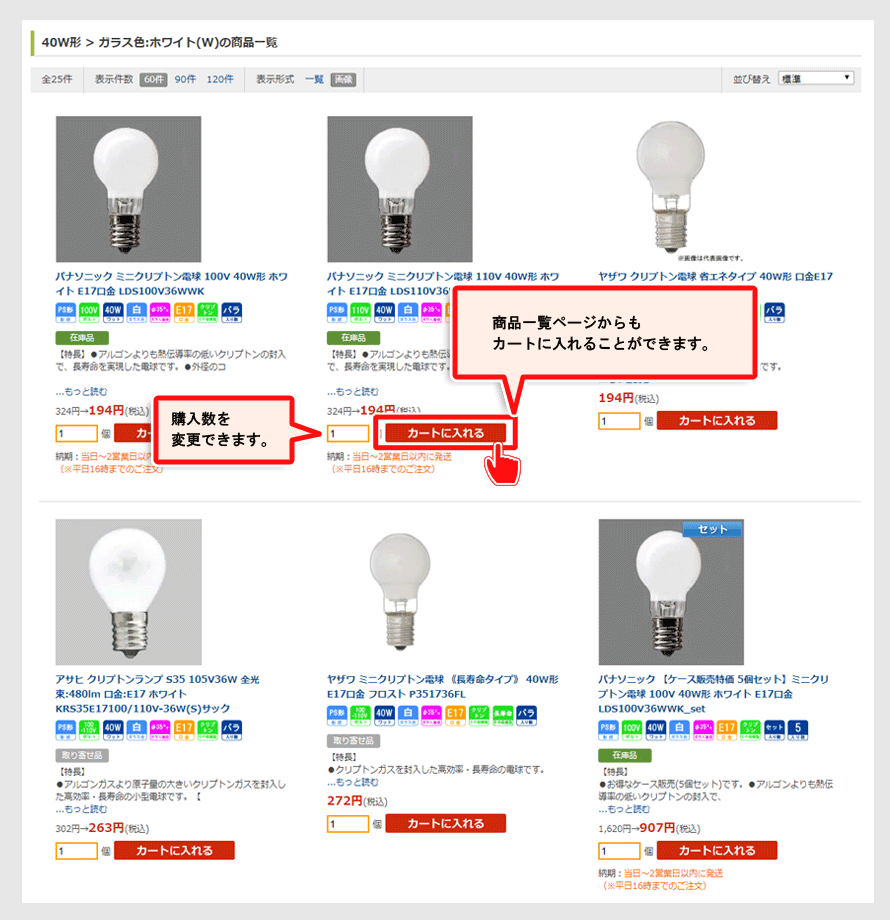
Task: Add Panasonic 5個セット to cart
Action: (717, 851)
